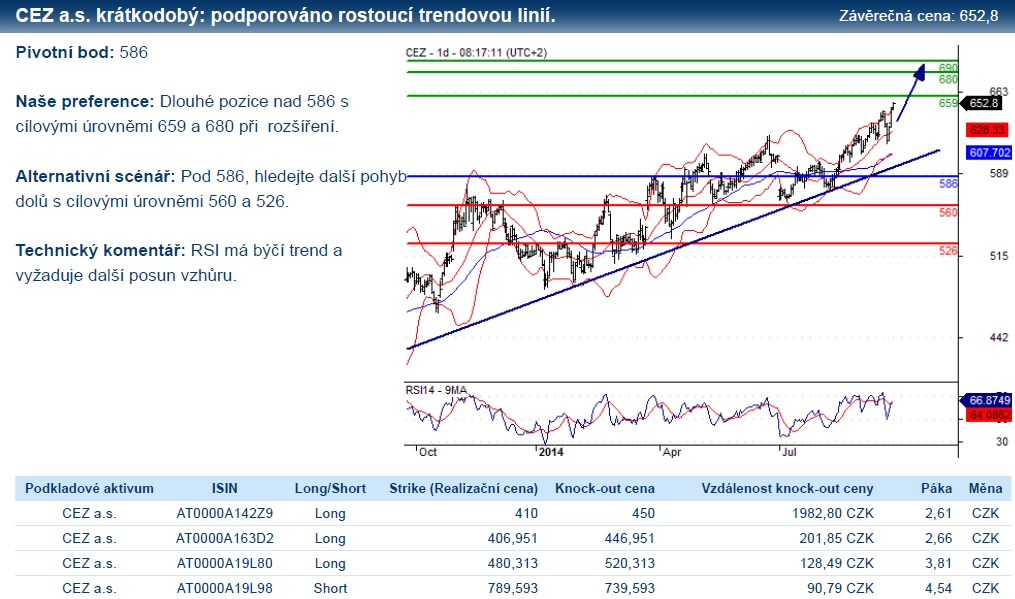The height and width of the screenshot is (599, 1015).
Task: Click the 442 value on the price axis
Action: tap(999, 337)
